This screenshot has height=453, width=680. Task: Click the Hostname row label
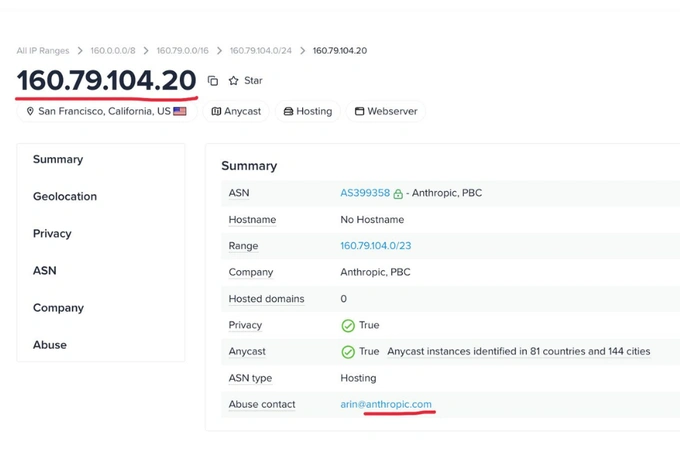pyautogui.click(x=252, y=220)
